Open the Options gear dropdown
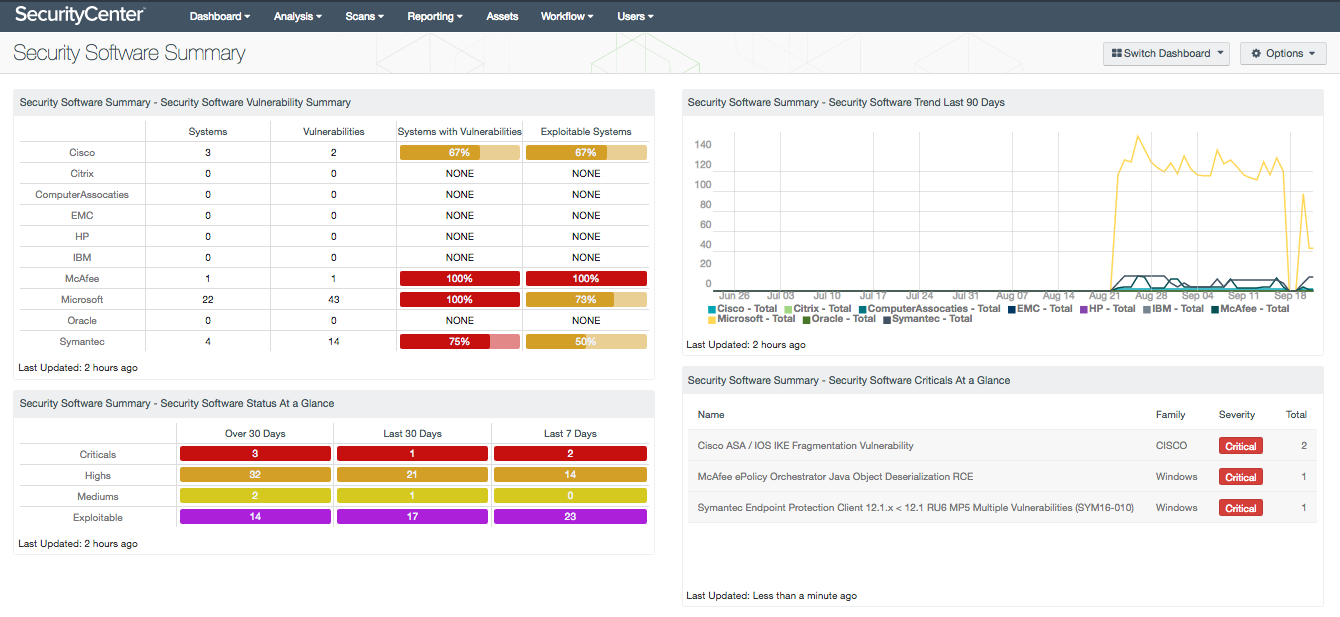The height and width of the screenshot is (617, 1340). (1283, 53)
